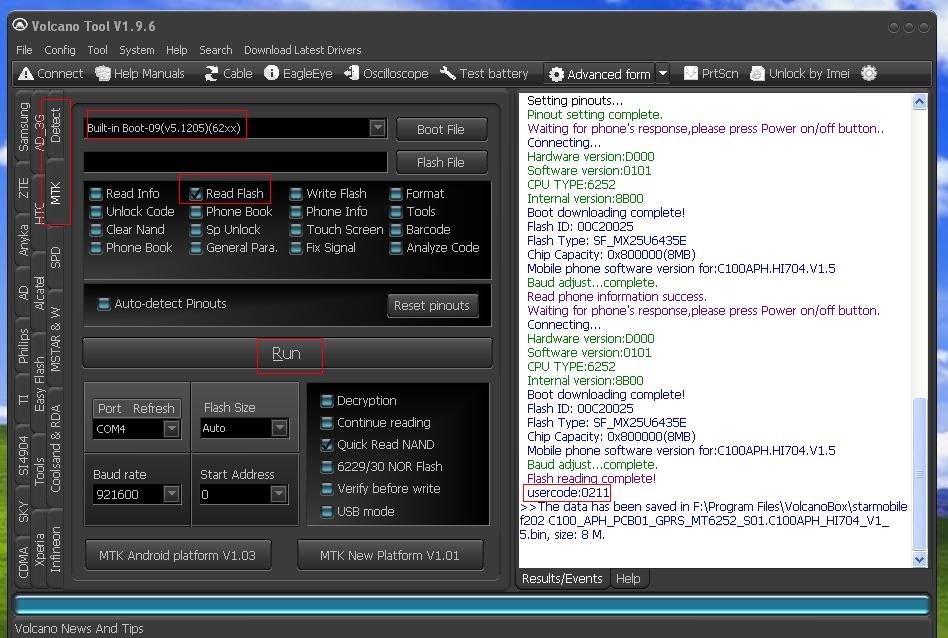This screenshot has height=638, width=948.
Task: Enable the Sp Unlock checkbox
Action: pyautogui.click(x=195, y=230)
